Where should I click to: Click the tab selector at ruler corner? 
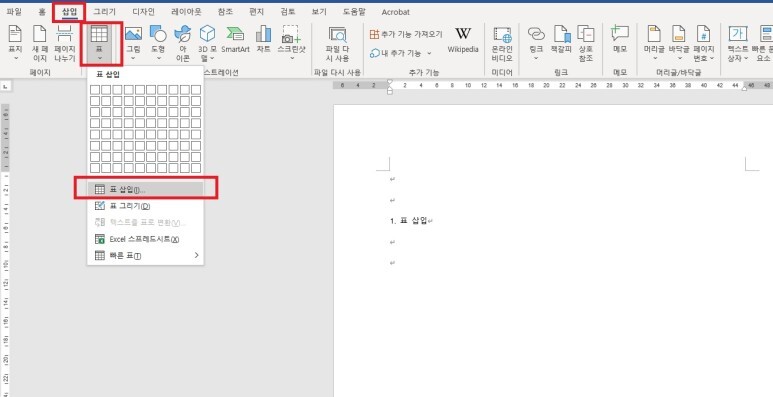(x=5, y=87)
